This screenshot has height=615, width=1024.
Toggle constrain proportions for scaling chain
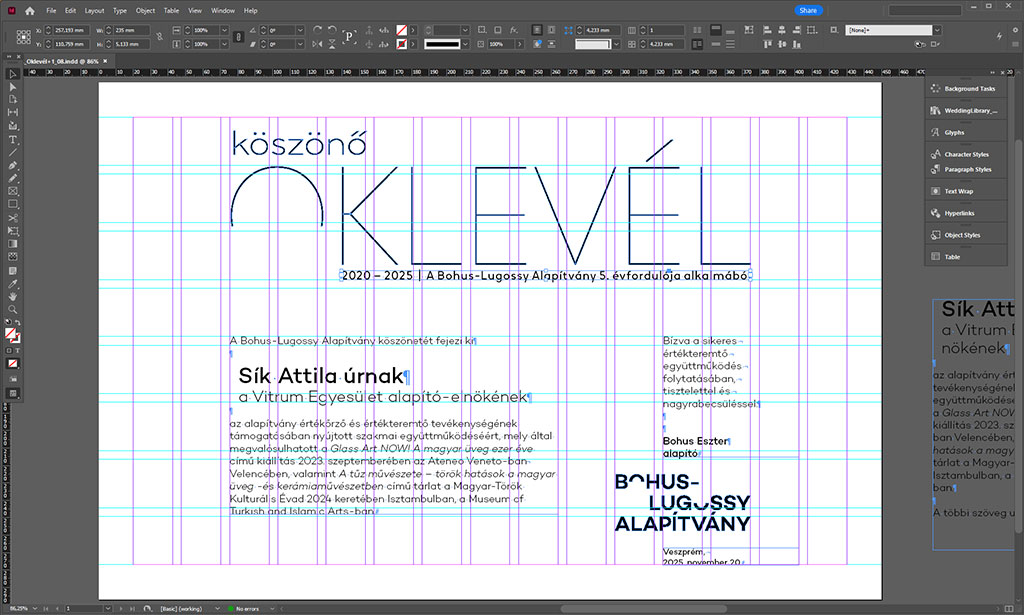tap(238, 37)
